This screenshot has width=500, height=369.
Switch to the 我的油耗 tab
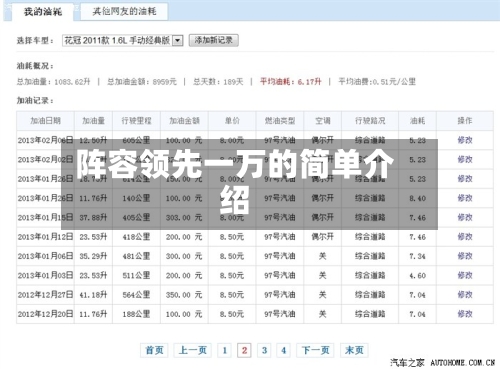click(43, 12)
